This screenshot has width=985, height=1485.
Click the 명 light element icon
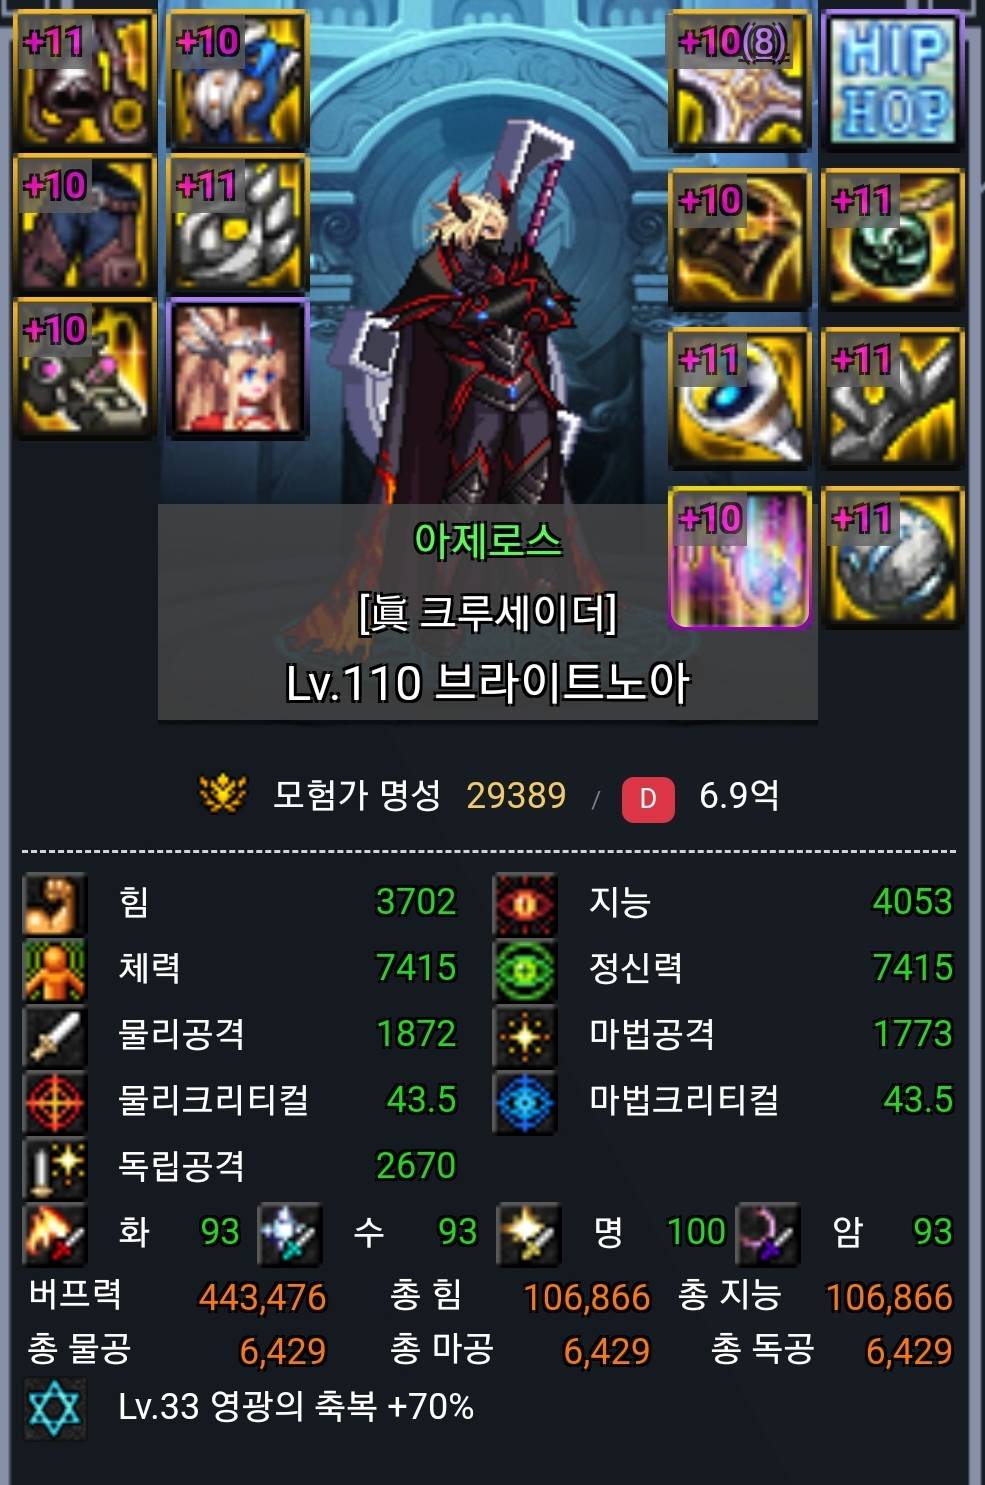tap(529, 1233)
